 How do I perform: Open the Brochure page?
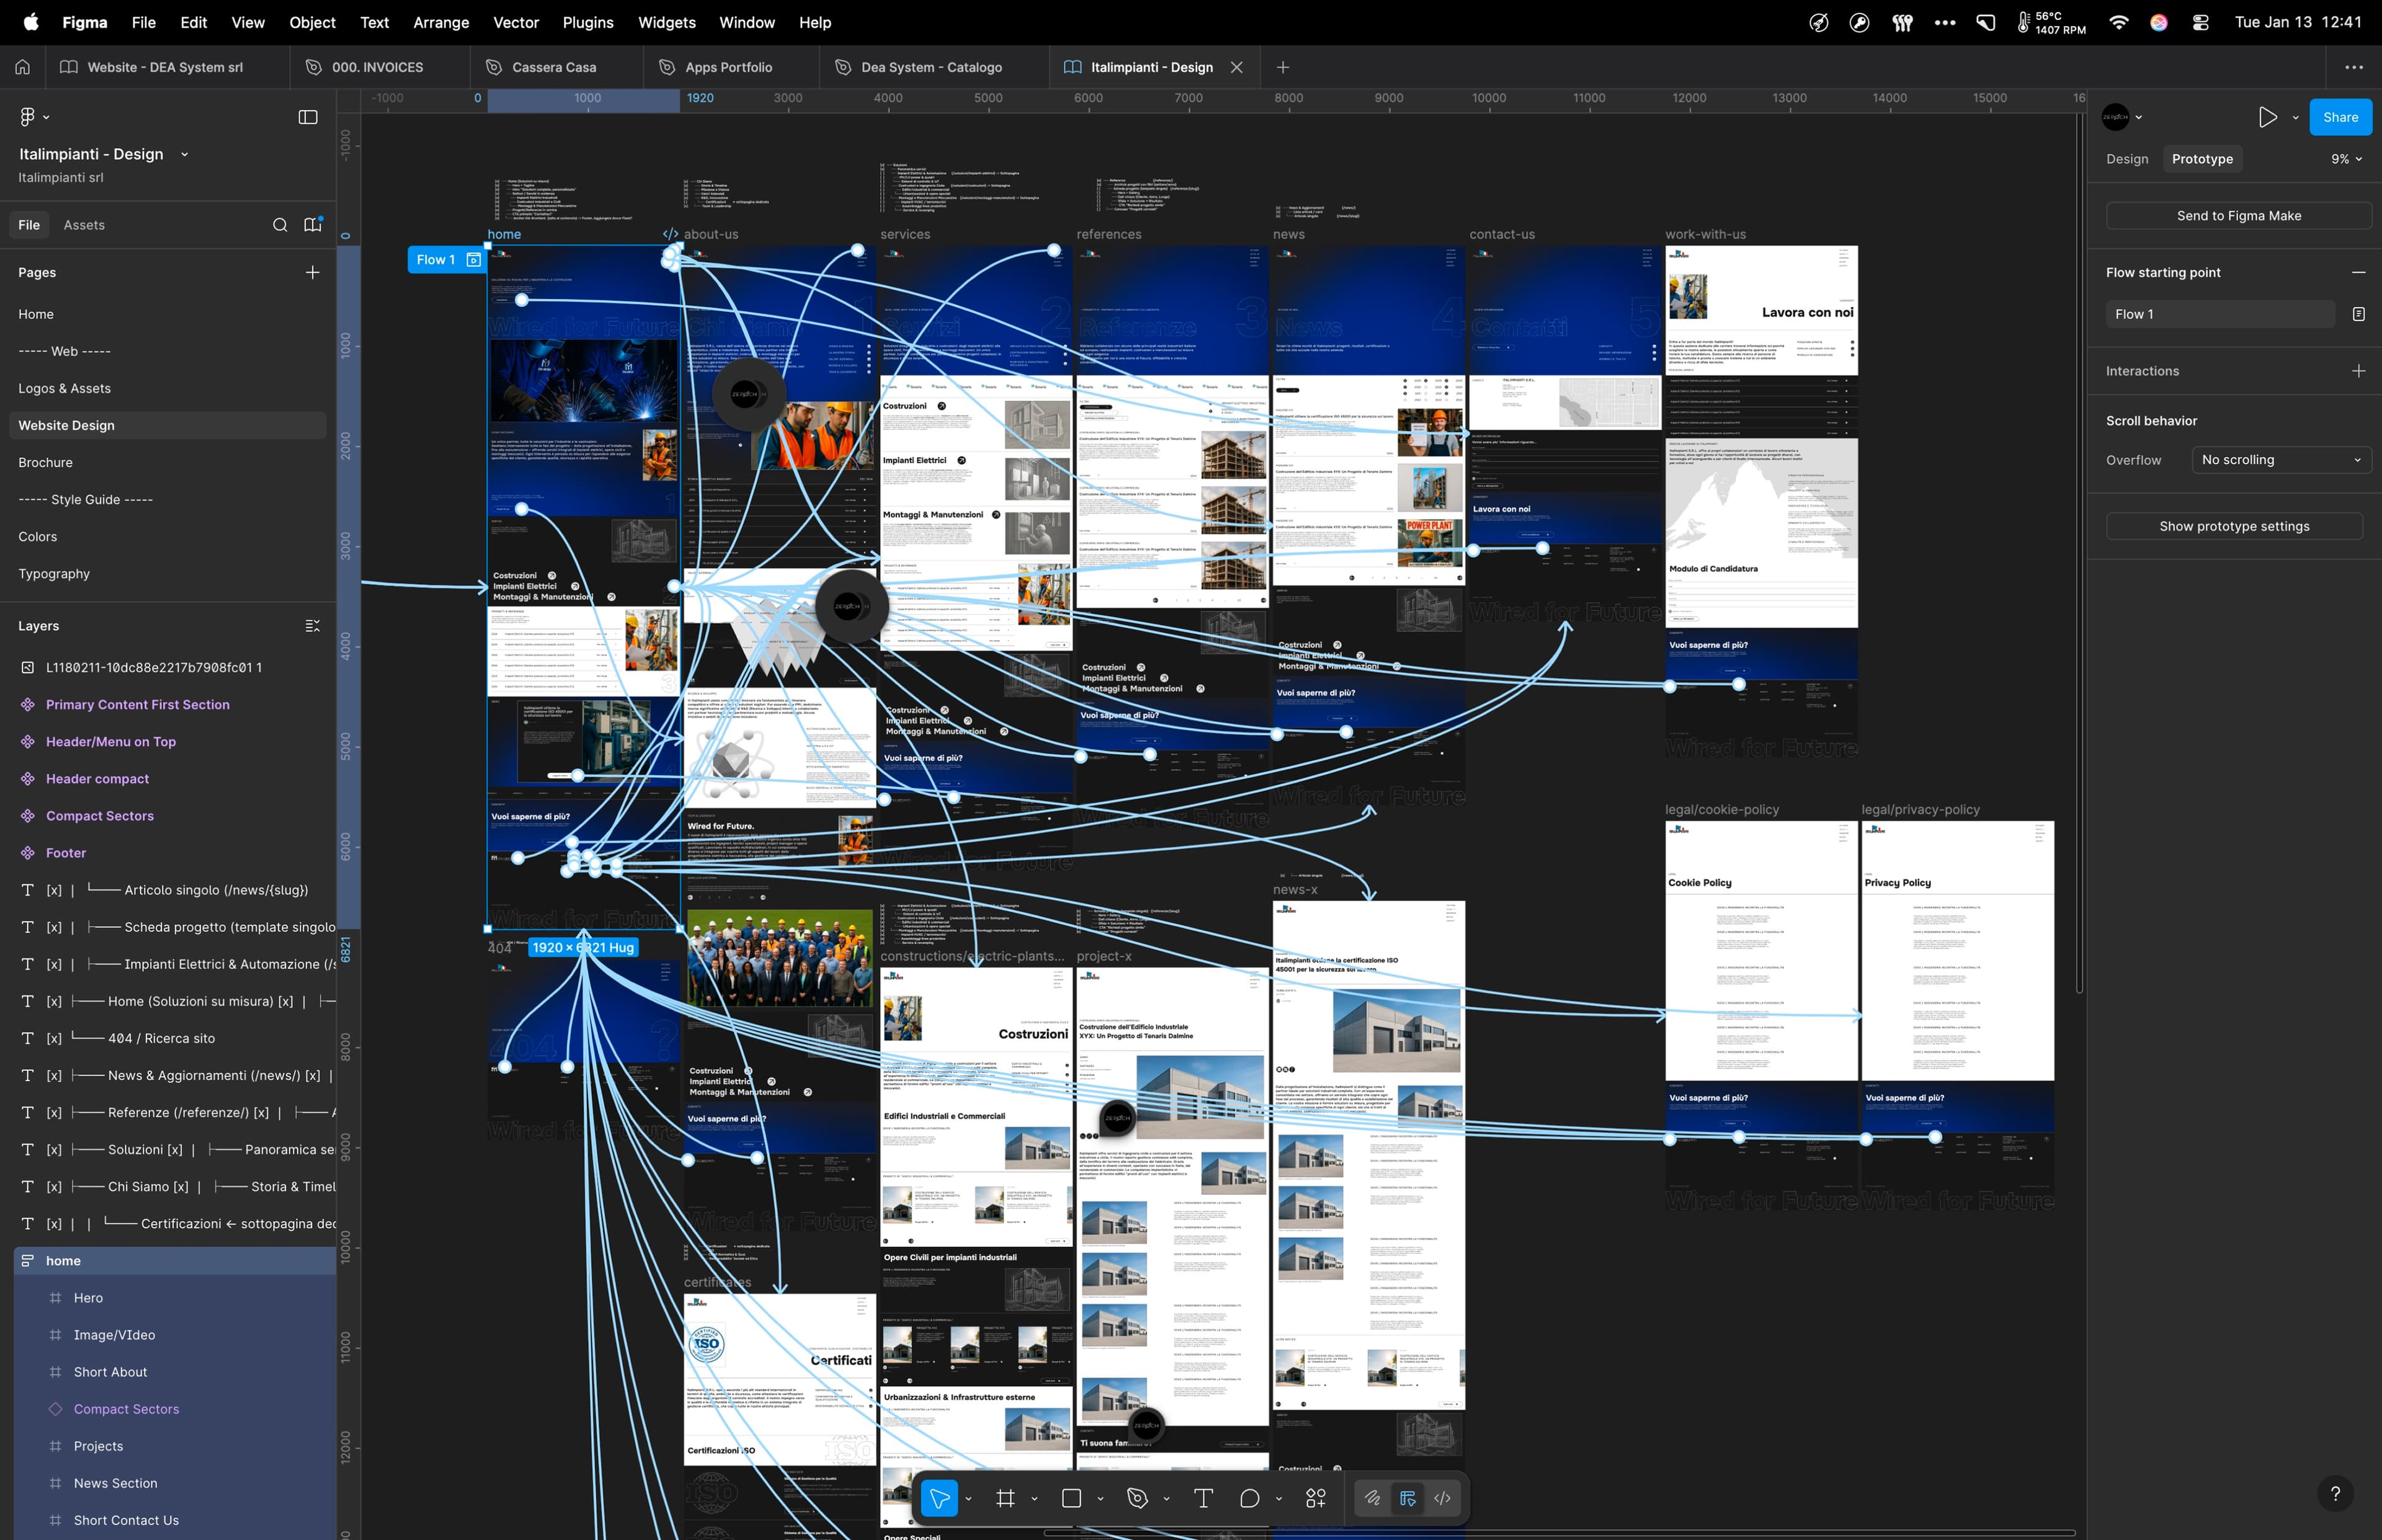168,462
